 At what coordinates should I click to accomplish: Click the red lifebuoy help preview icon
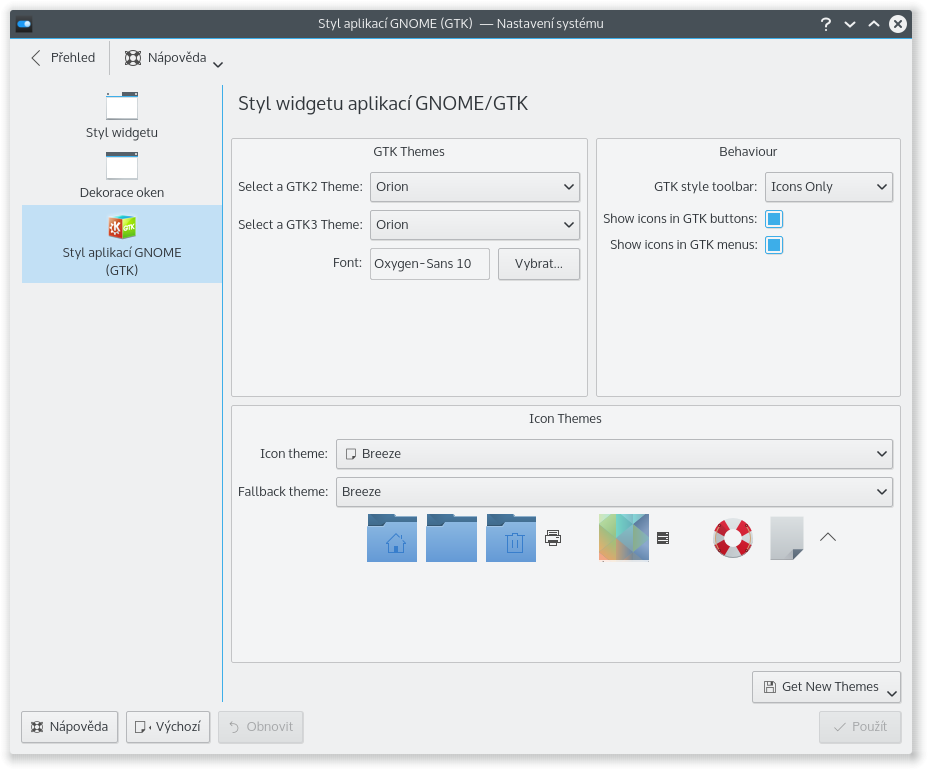tap(733, 538)
